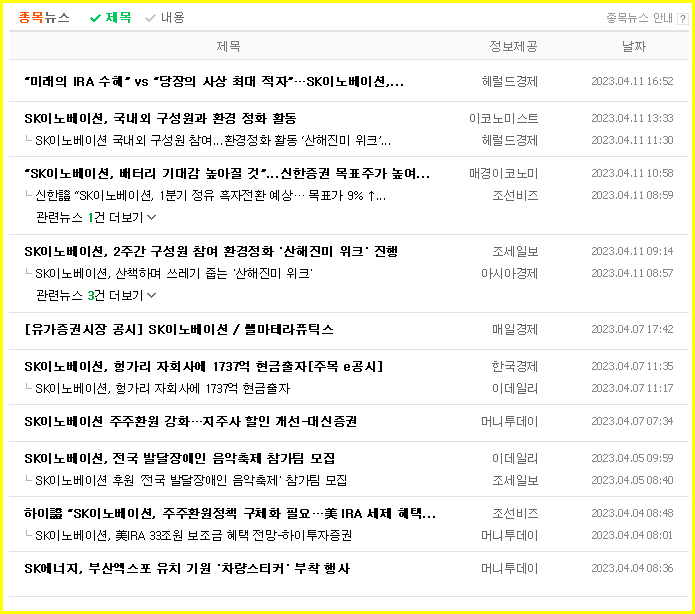695x614 pixels.
Task: Click date 2023.04.05 09:59
Action: click(632, 458)
